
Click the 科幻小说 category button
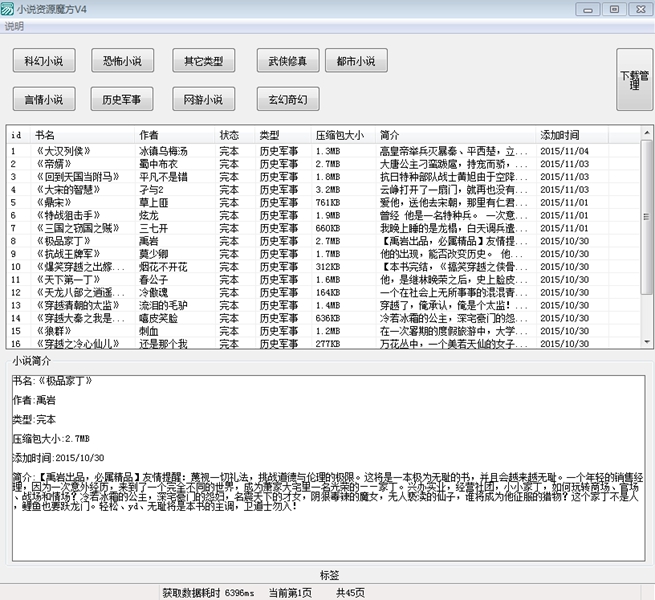click(x=44, y=61)
